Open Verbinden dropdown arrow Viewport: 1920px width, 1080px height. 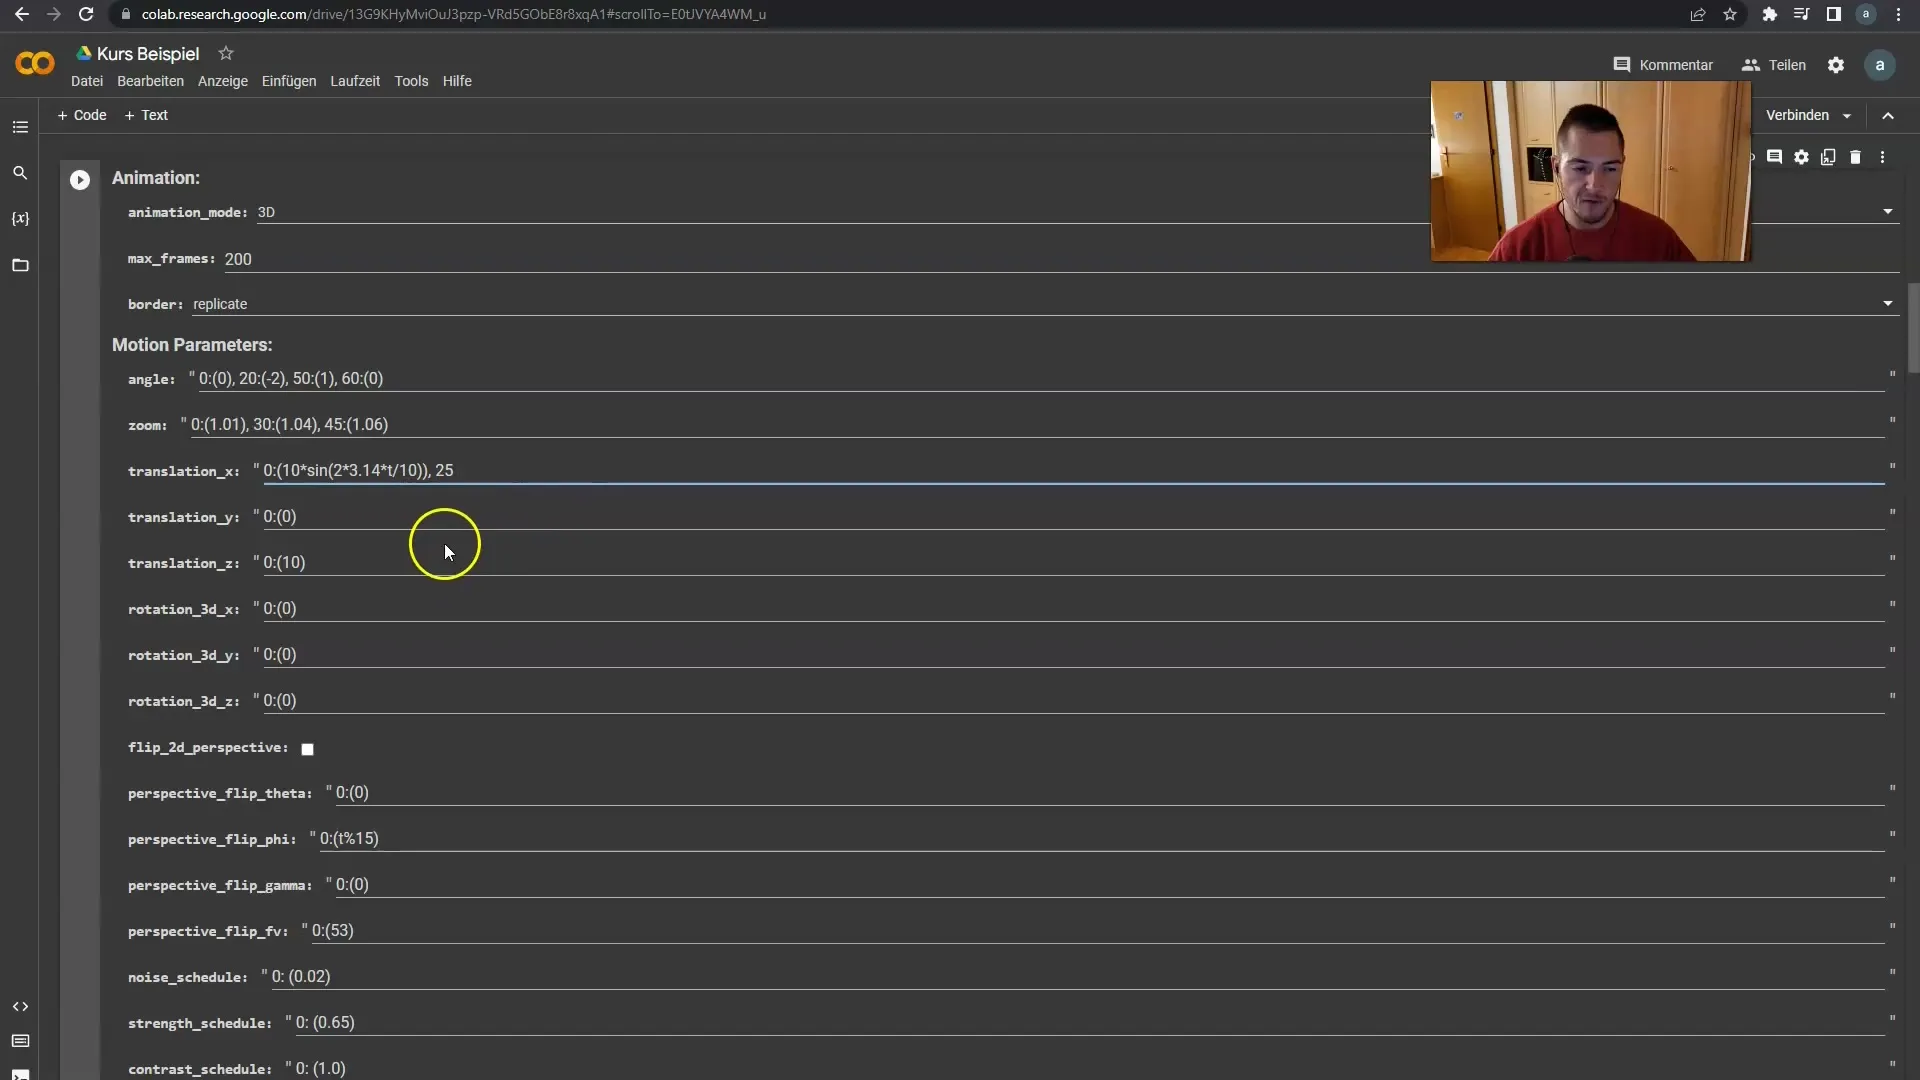click(x=1847, y=116)
